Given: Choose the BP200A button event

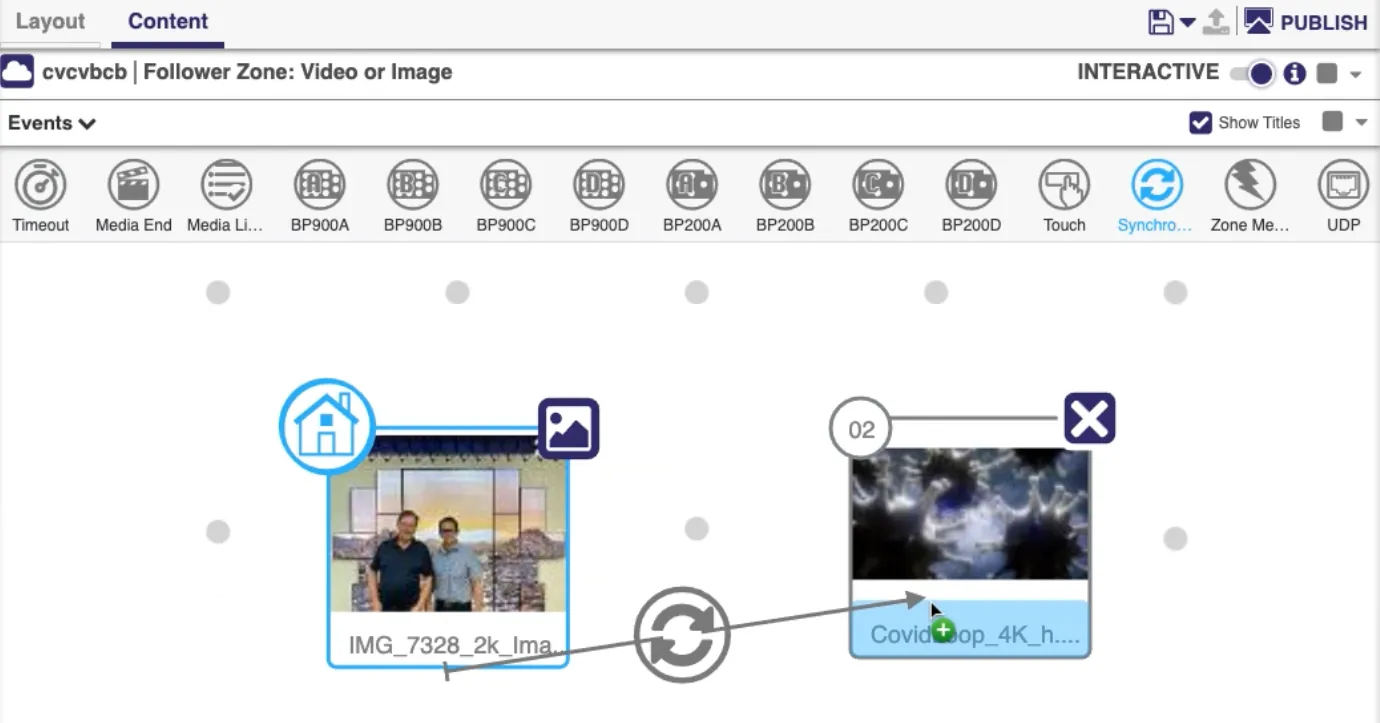Looking at the screenshot, I should [692, 185].
